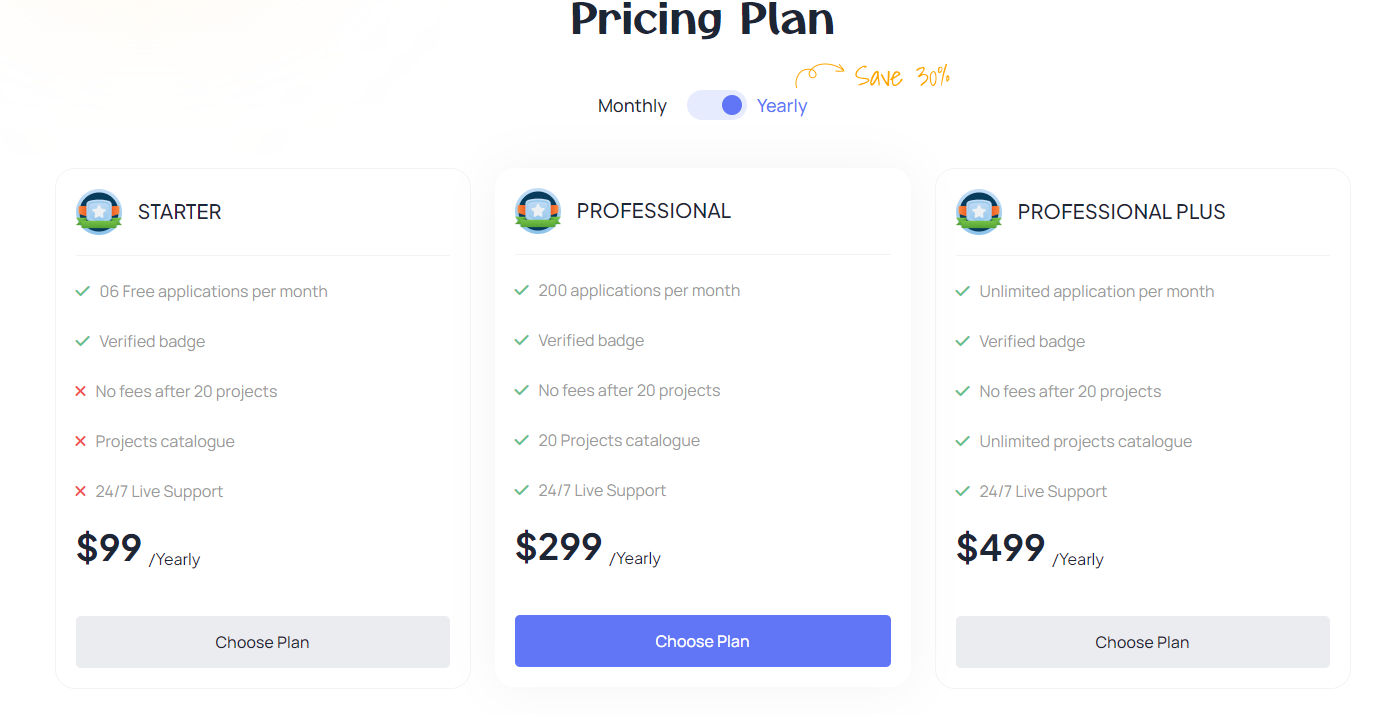Click the red X beside Projects catalogue
This screenshot has width=1382, height=715.
click(x=81, y=441)
